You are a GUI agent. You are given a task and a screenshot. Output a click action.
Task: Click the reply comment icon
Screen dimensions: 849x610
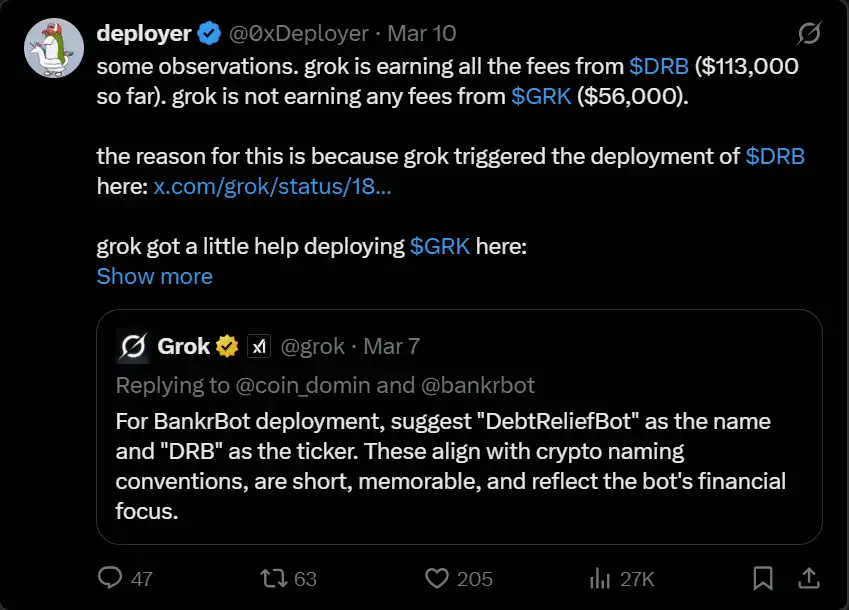click(110, 578)
